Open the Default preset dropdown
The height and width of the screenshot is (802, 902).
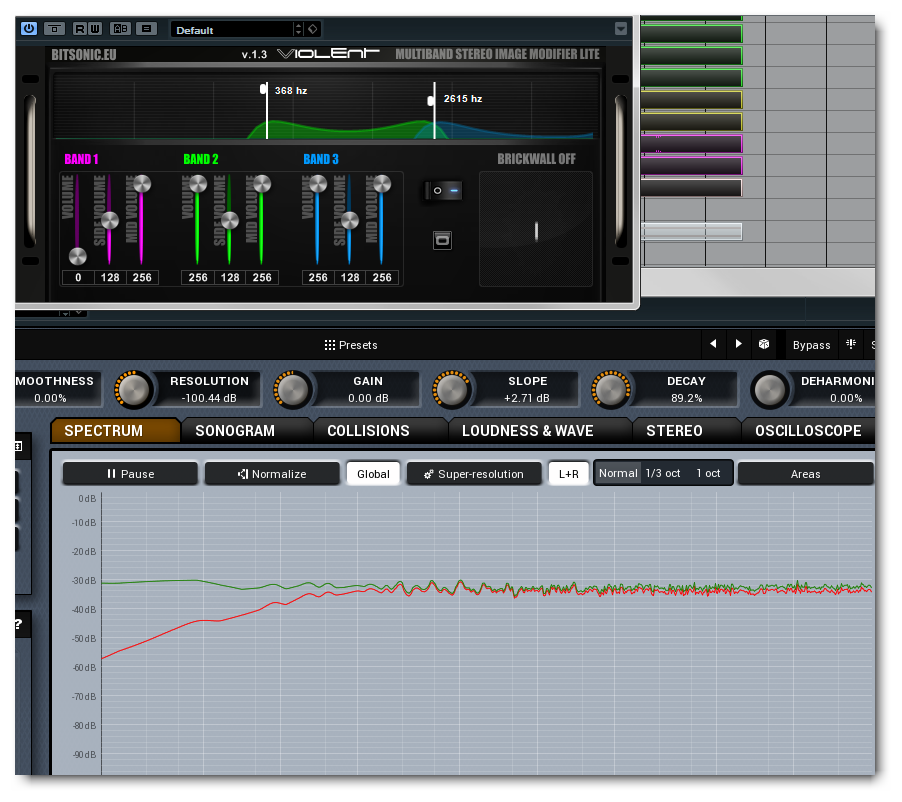[233, 29]
